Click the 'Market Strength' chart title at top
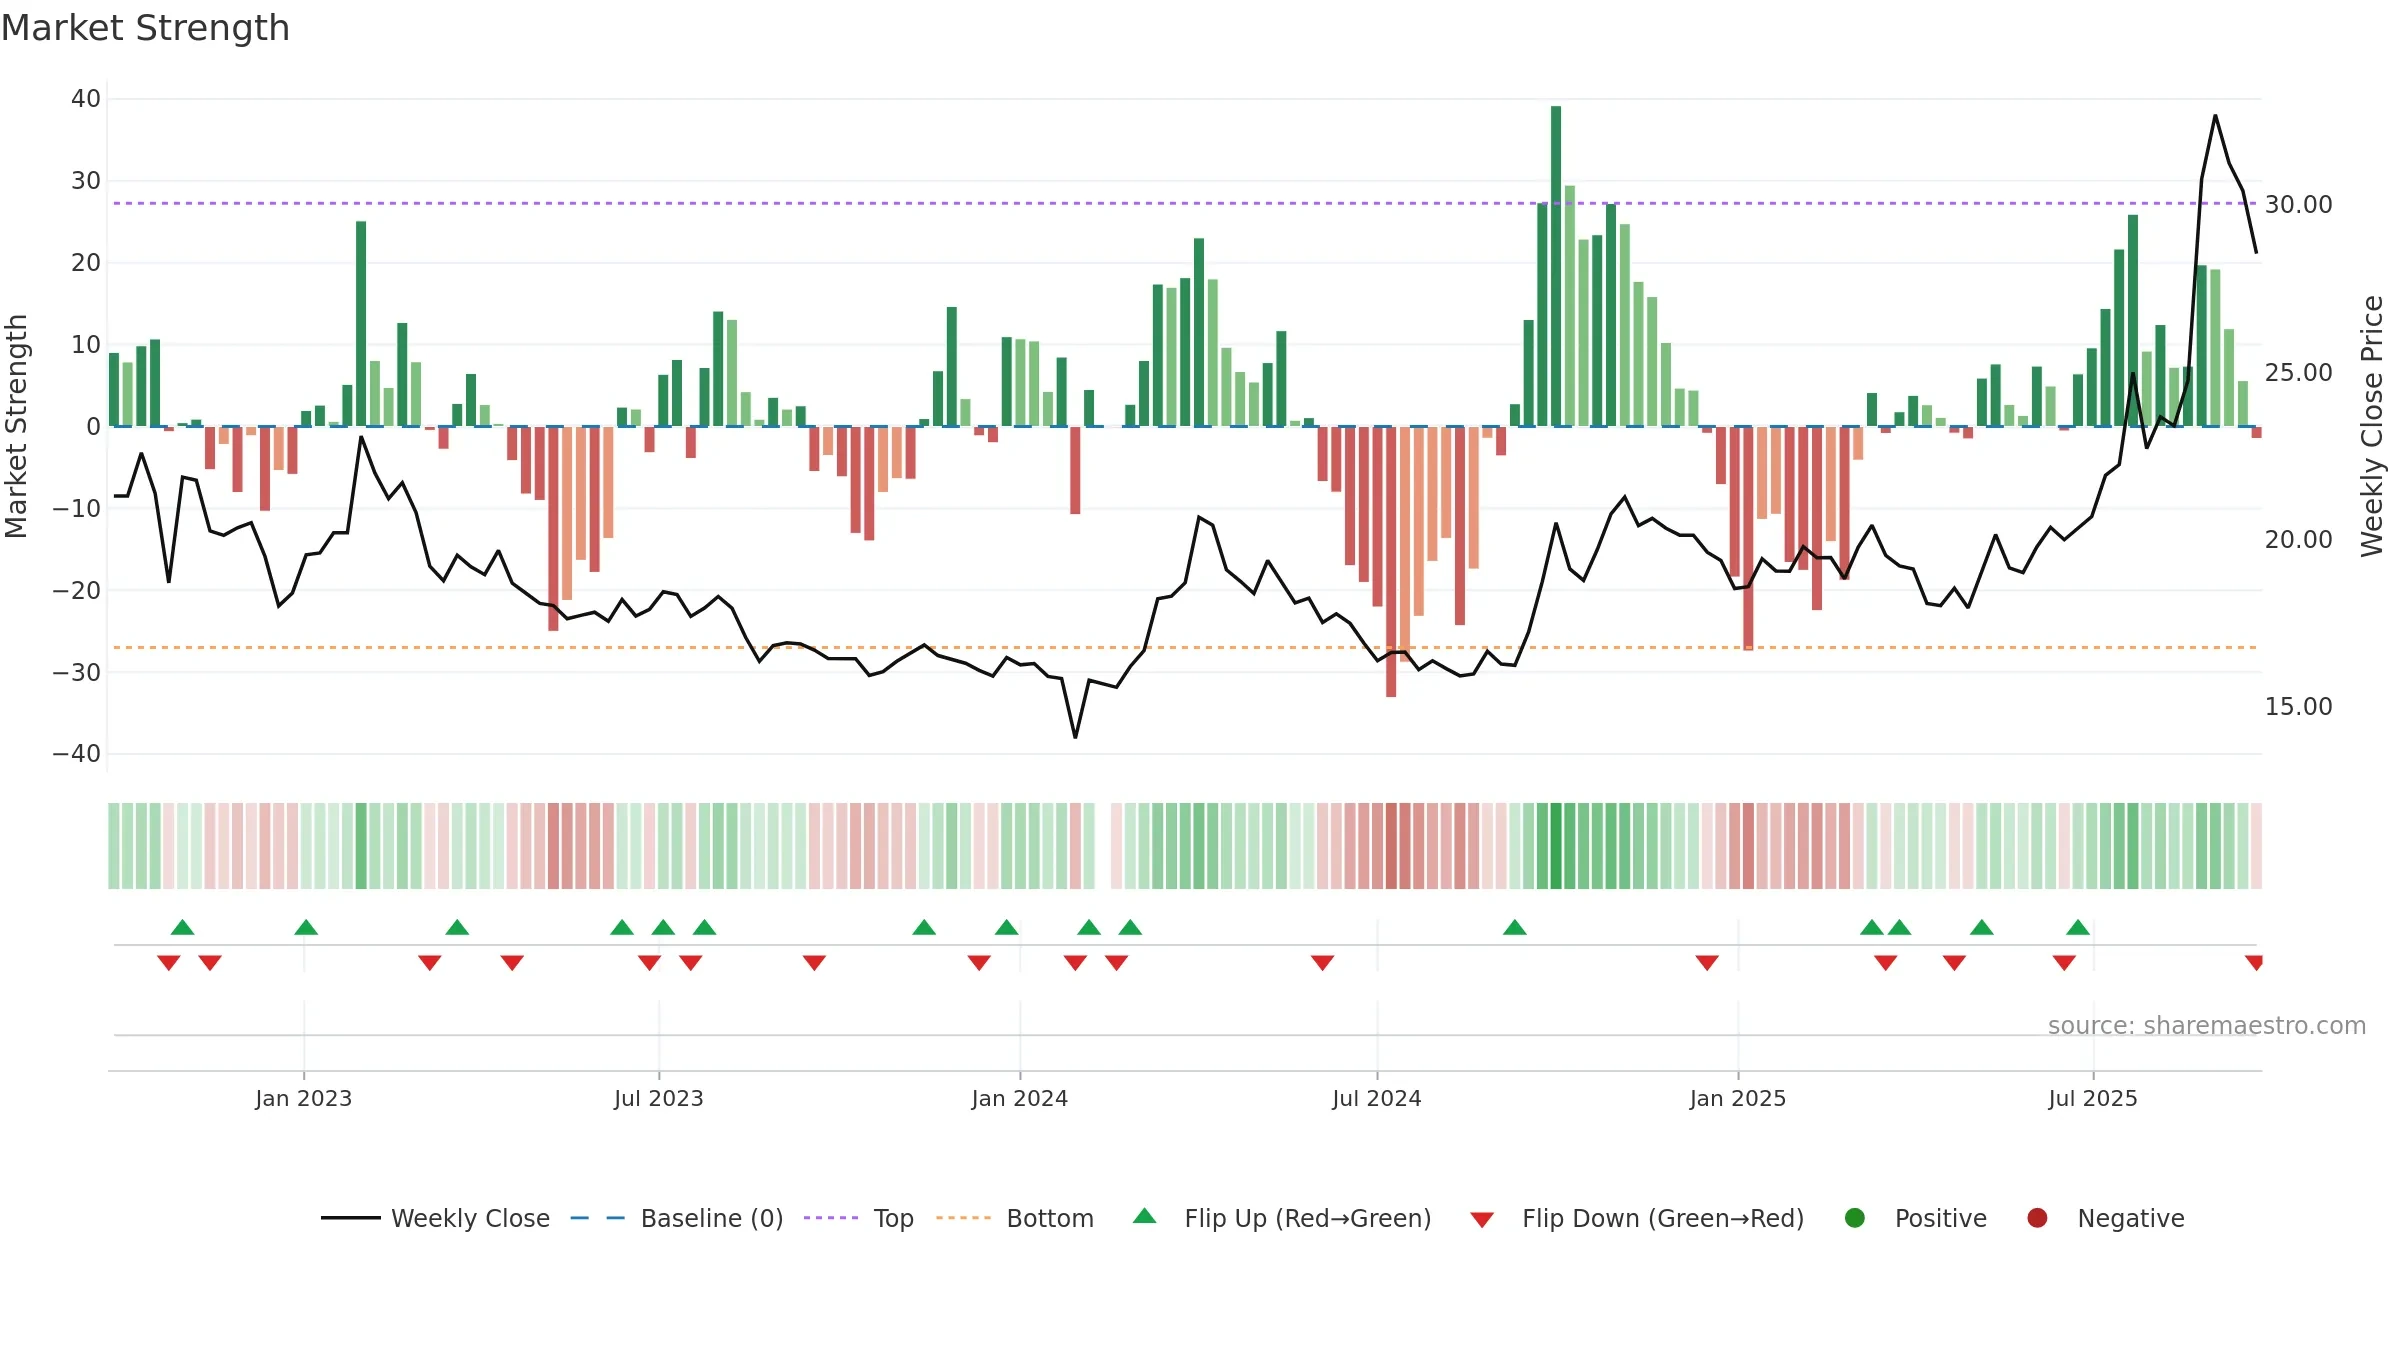The height and width of the screenshot is (1350, 2400). click(x=145, y=28)
